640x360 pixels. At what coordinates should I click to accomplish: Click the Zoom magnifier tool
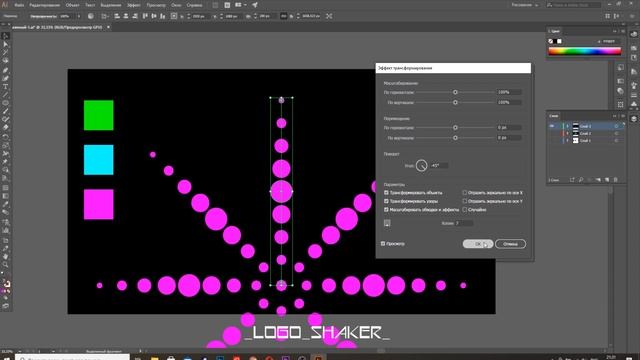(x=5, y=264)
